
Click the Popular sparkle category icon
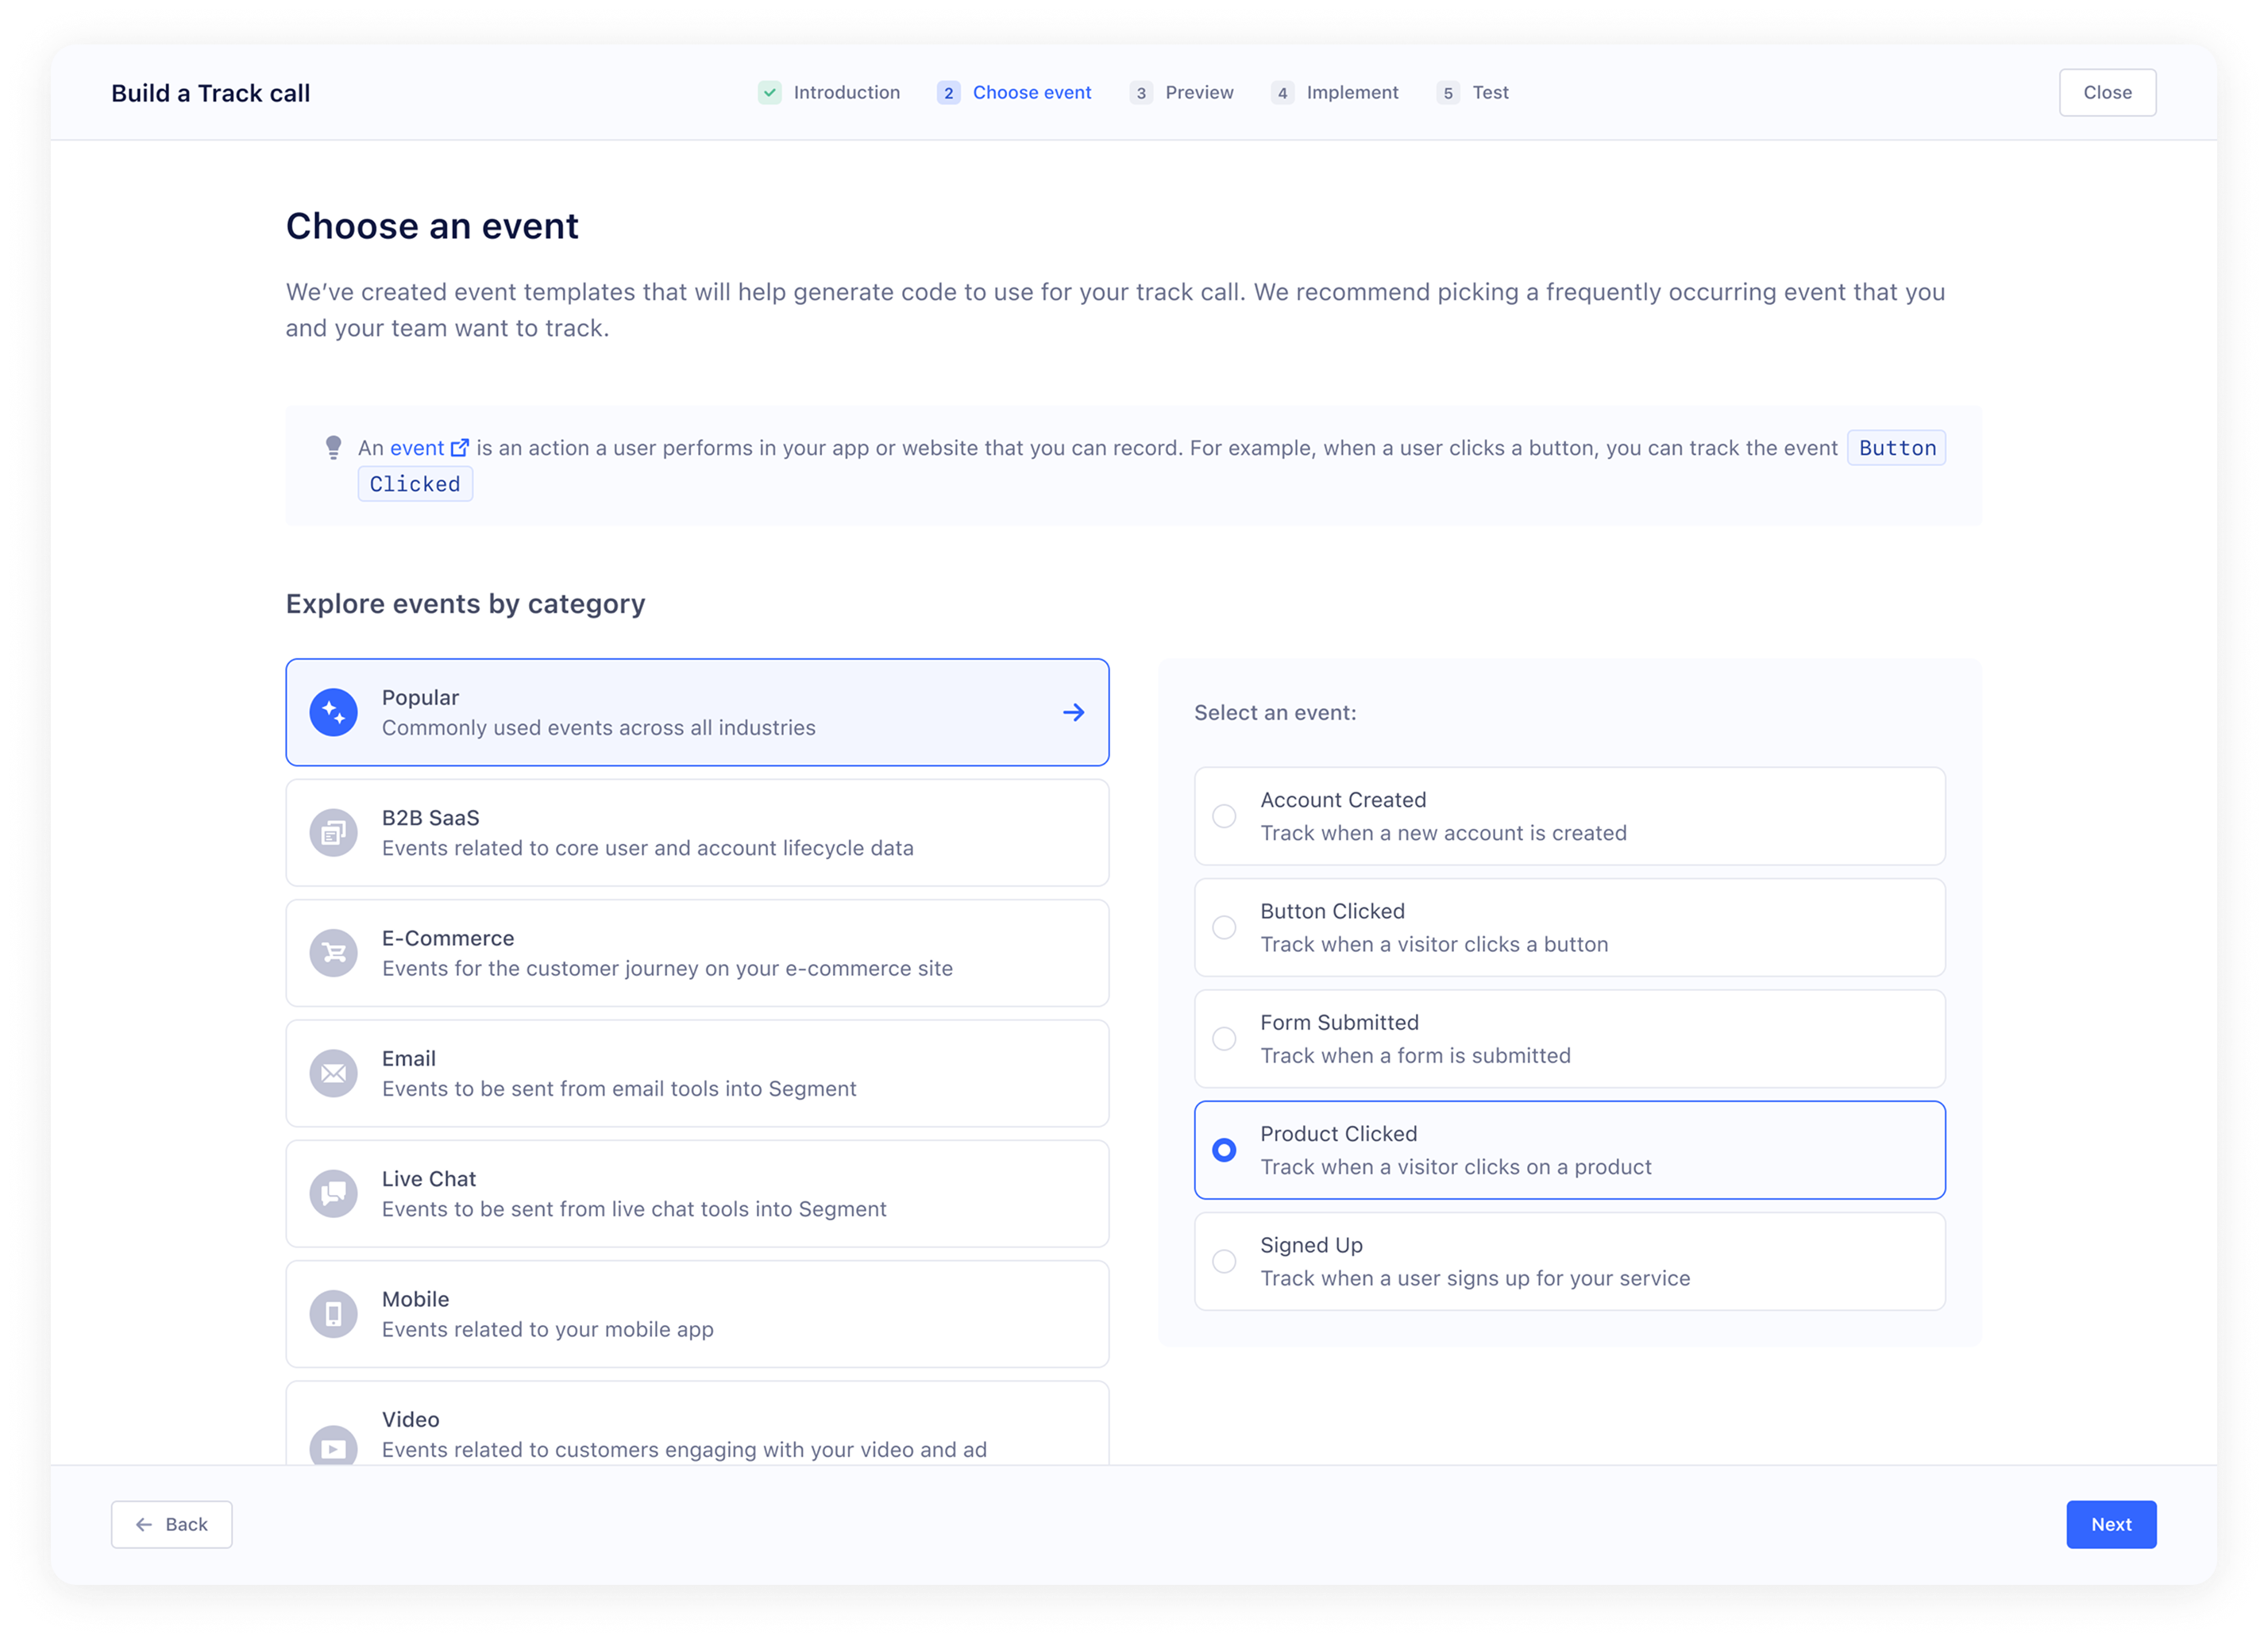(333, 712)
